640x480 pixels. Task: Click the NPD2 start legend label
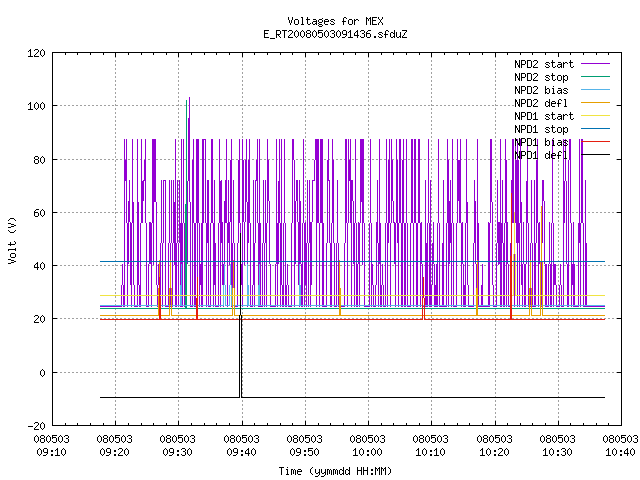point(544,64)
